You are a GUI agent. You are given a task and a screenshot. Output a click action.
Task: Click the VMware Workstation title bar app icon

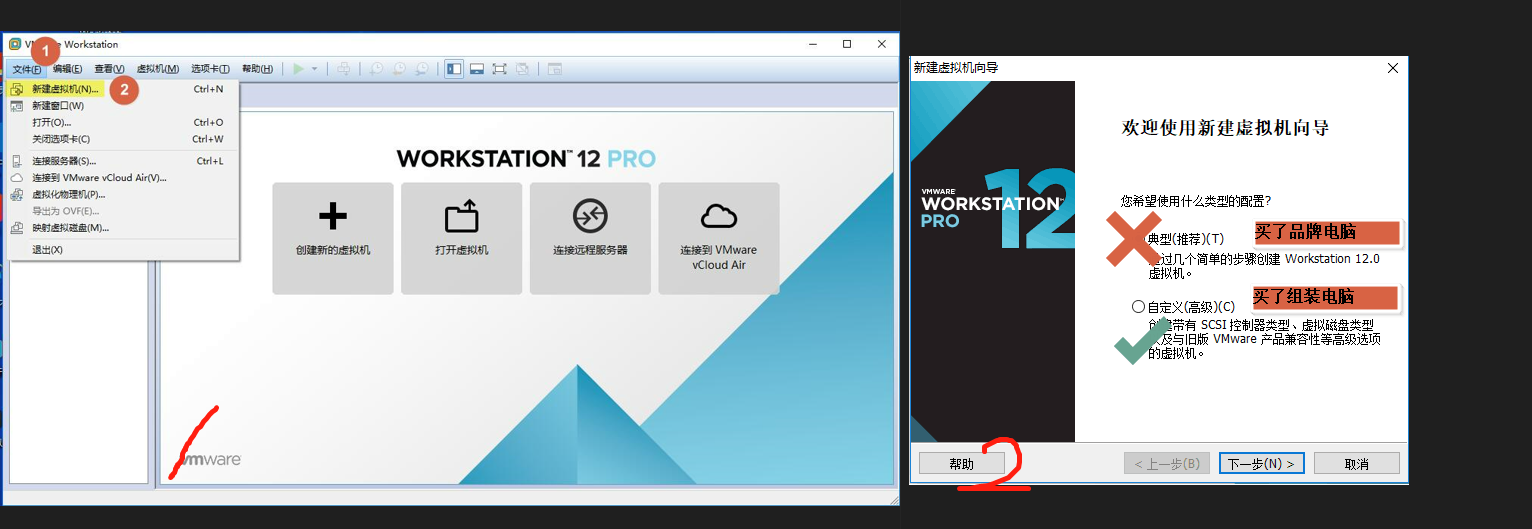coord(15,44)
